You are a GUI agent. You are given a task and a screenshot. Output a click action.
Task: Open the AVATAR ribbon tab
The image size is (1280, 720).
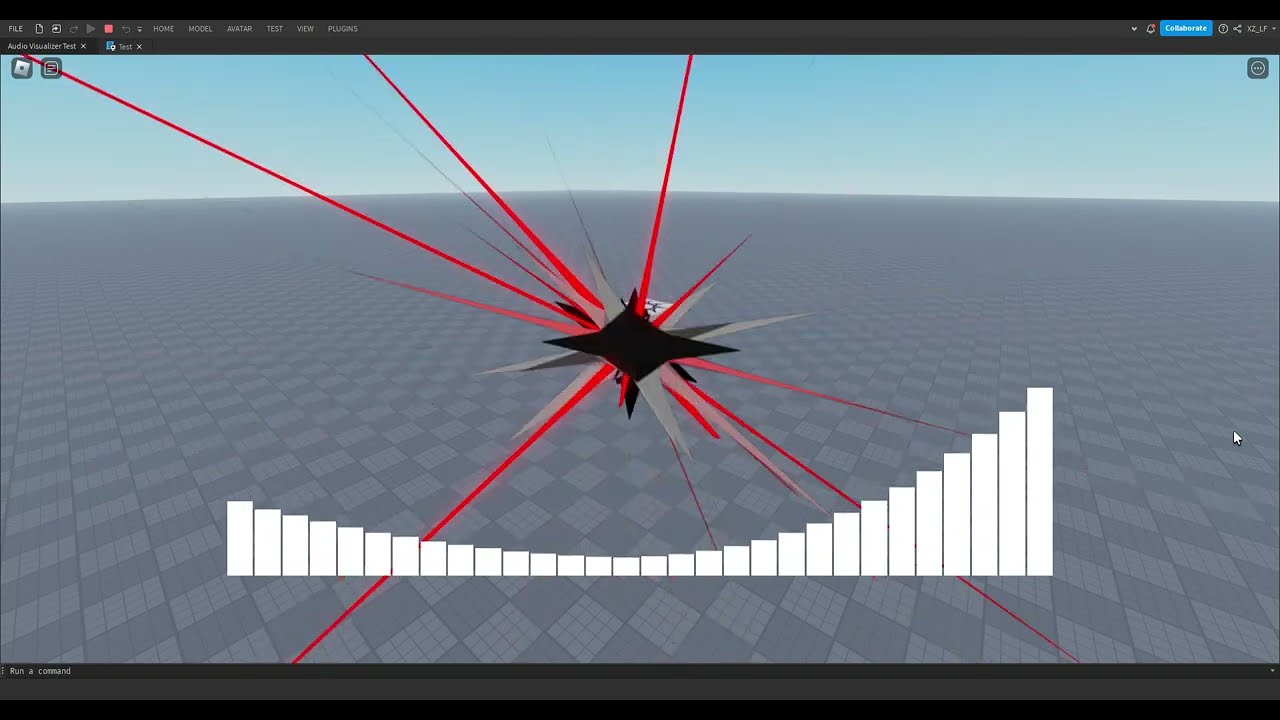tap(239, 29)
